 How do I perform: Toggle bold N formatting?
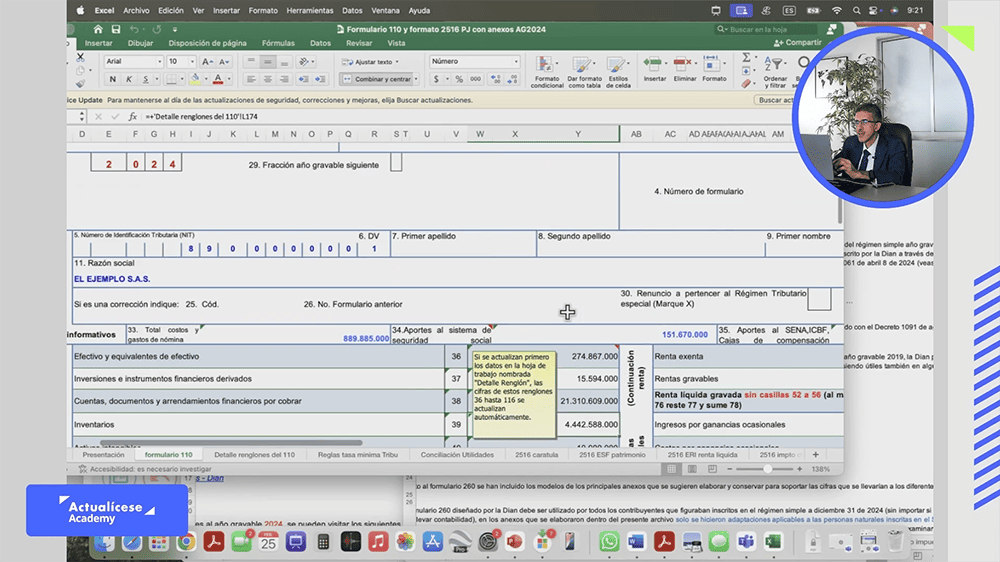click(113, 79)
